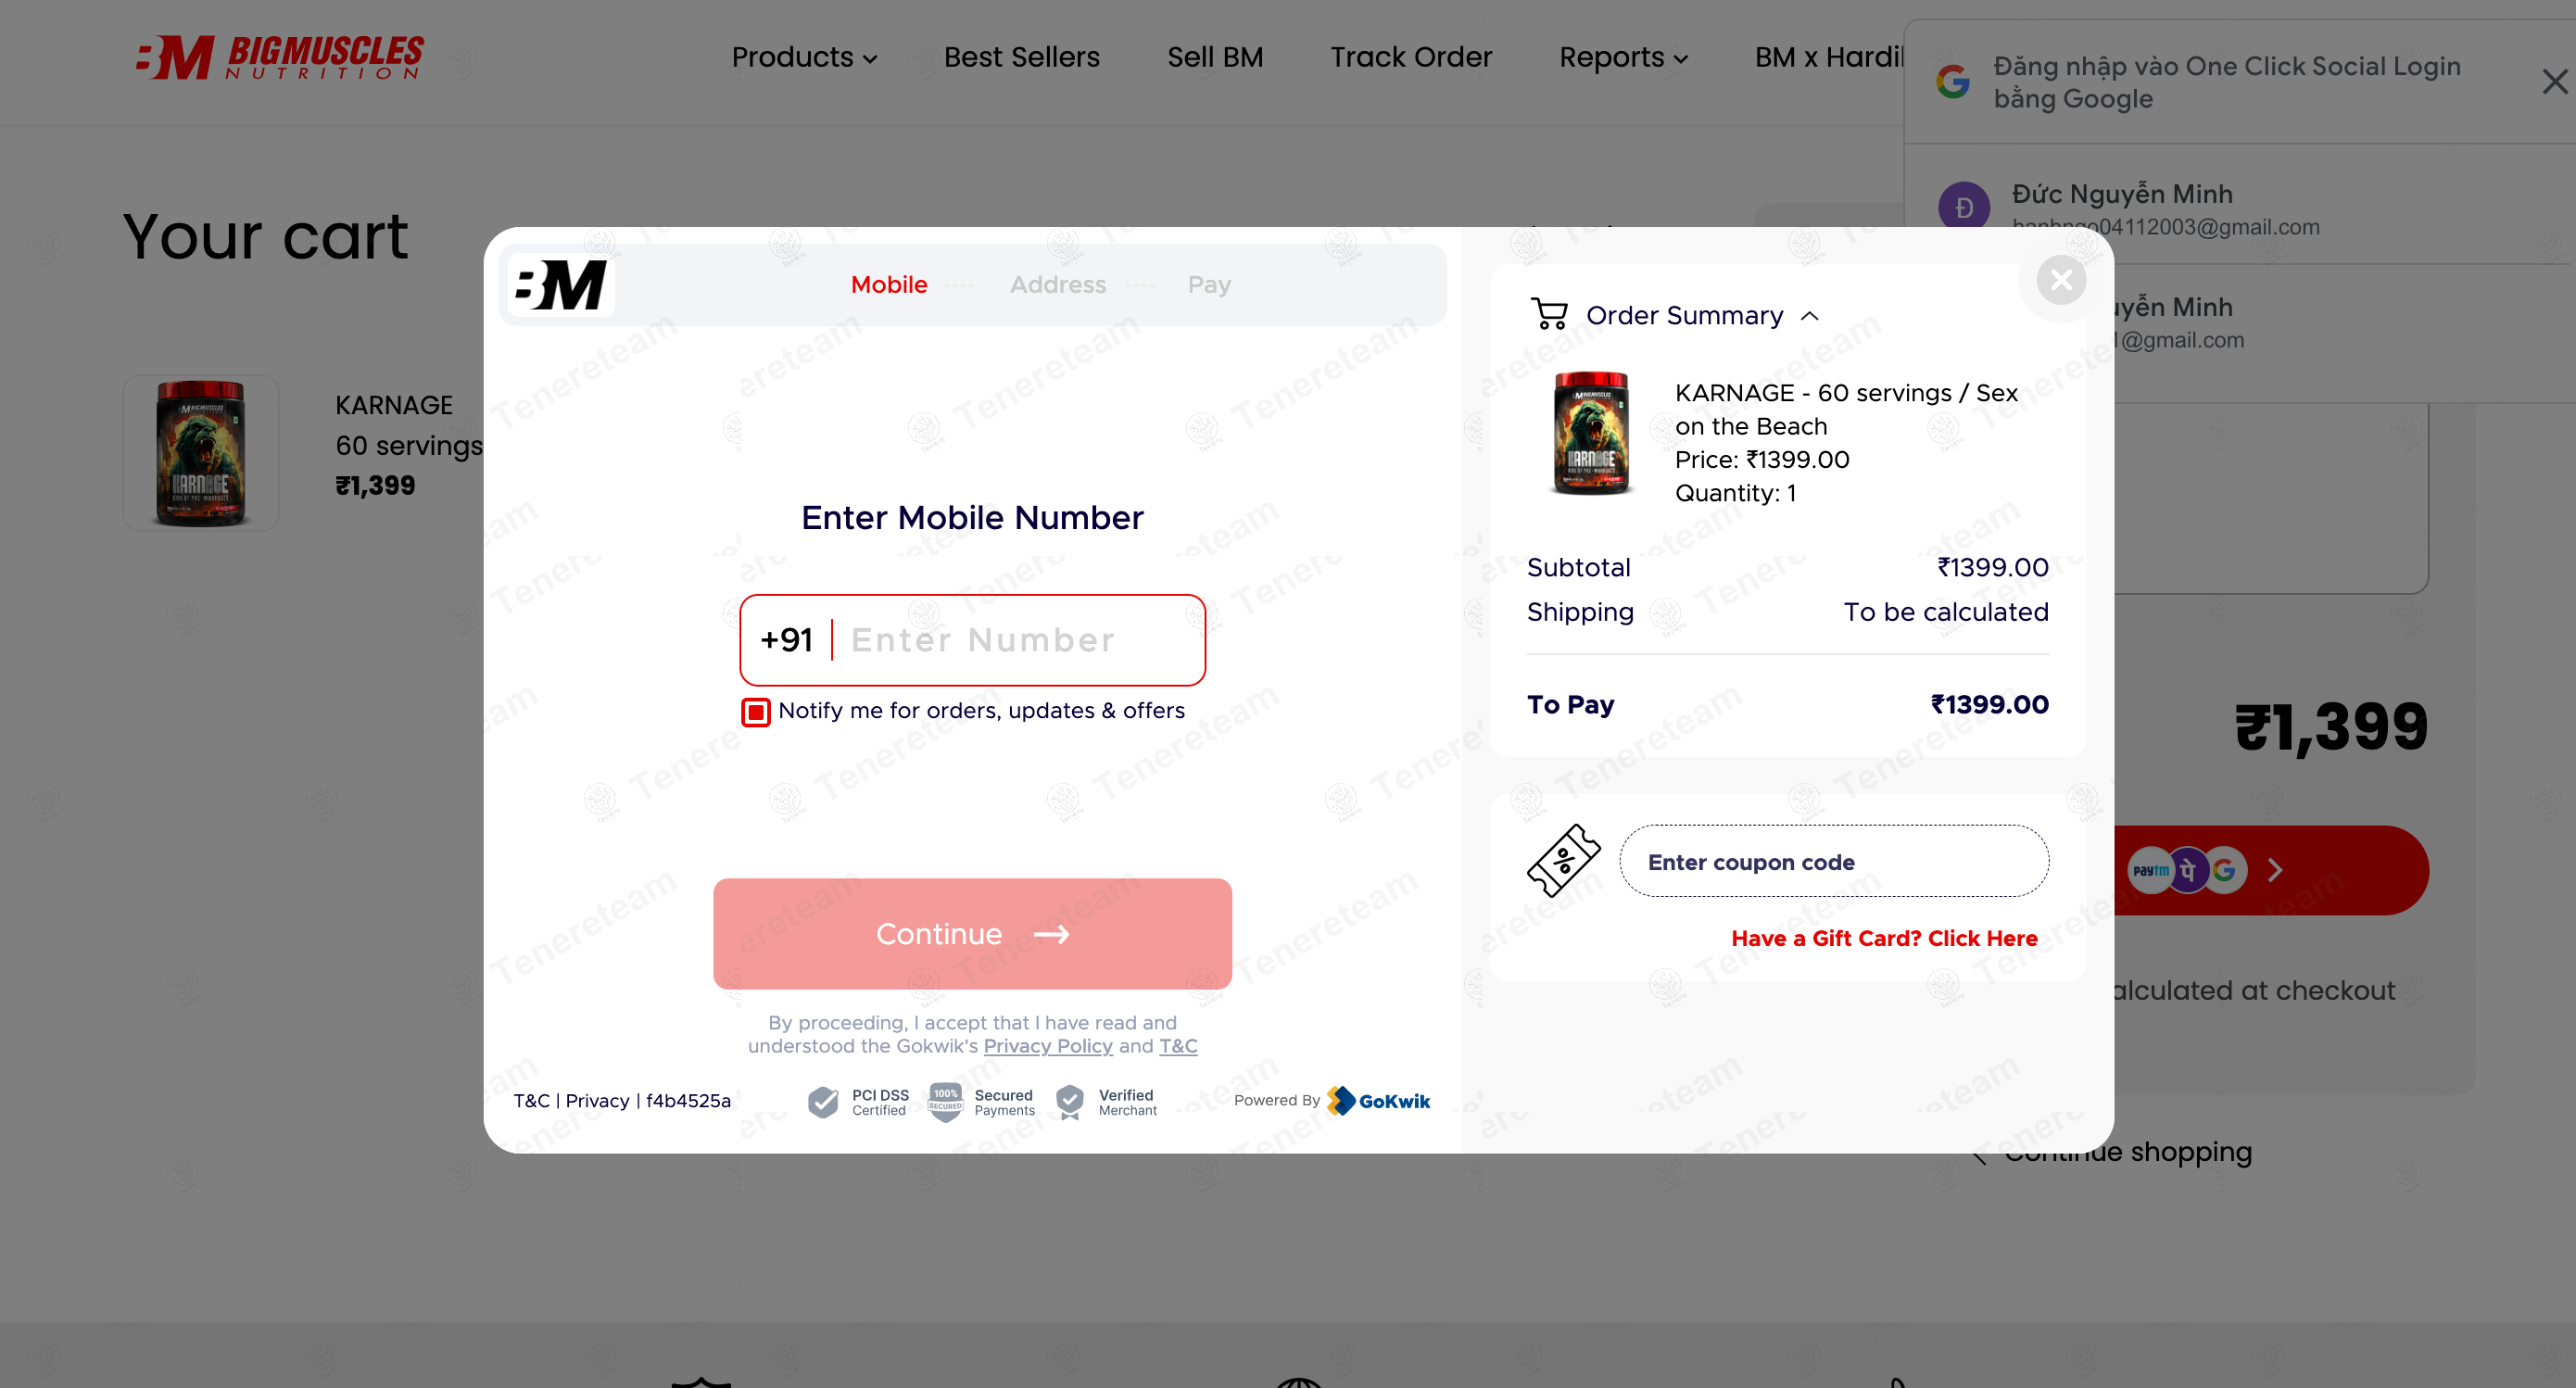2576x1388 pixels.
Task: Expand the Reports dropdown menu
Action: [1623, 58]
